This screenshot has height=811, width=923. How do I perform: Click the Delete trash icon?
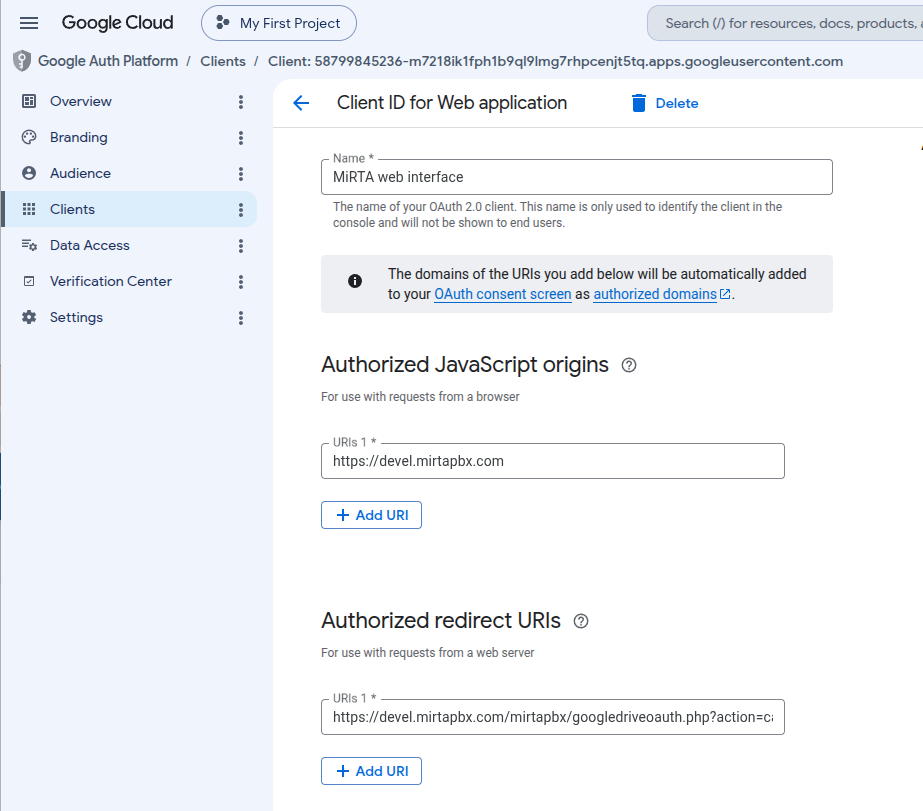tap(639, 103)
